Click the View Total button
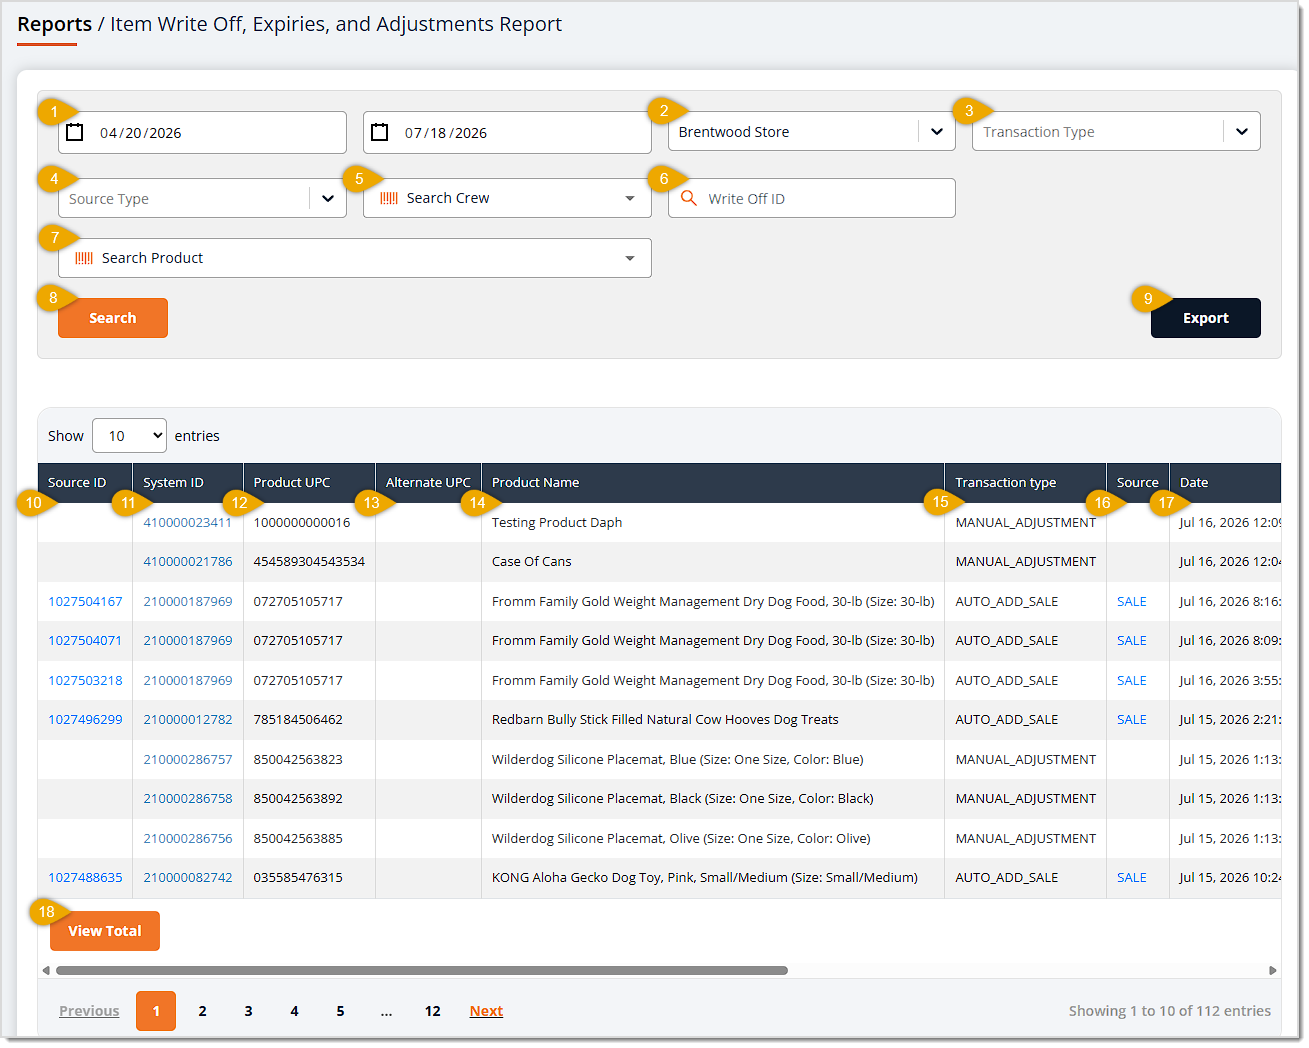This screenshot has width=1309, height=1048. (x=105, y=931)
